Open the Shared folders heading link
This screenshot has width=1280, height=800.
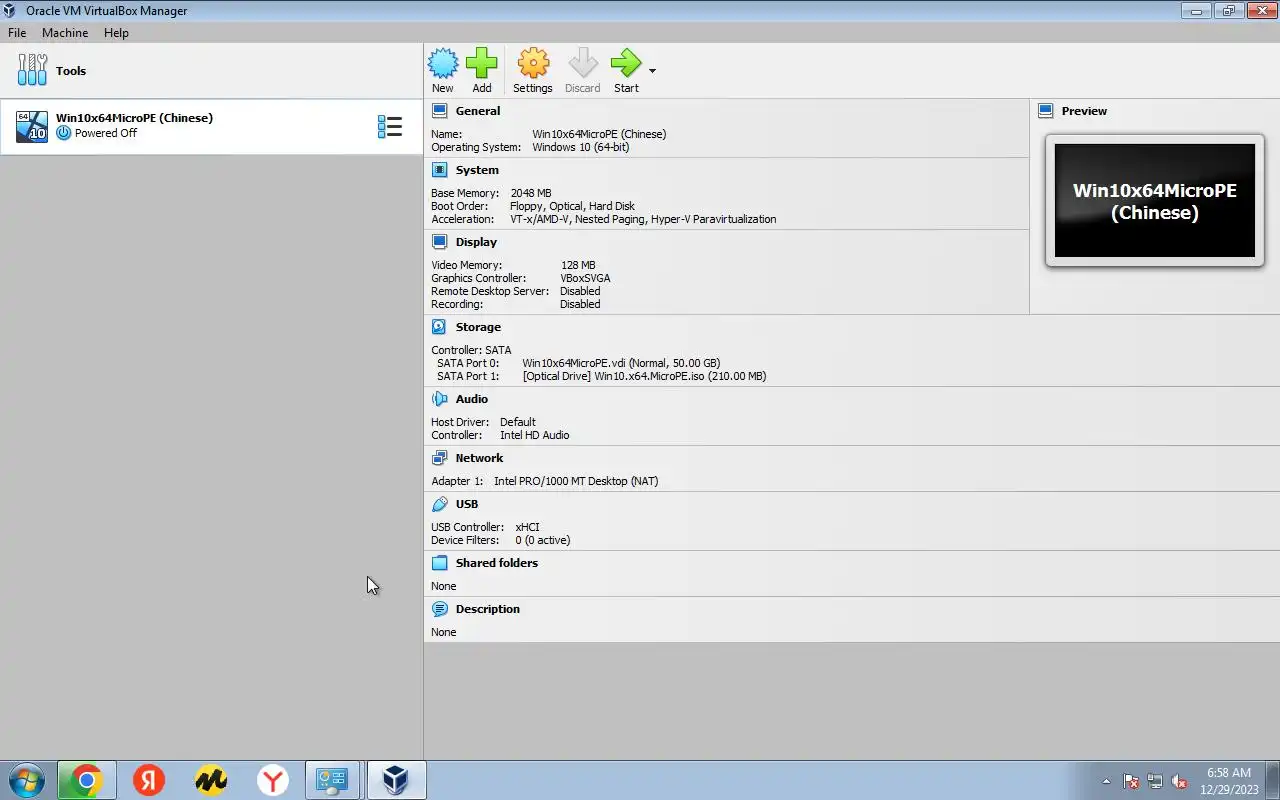click(497, 563)
